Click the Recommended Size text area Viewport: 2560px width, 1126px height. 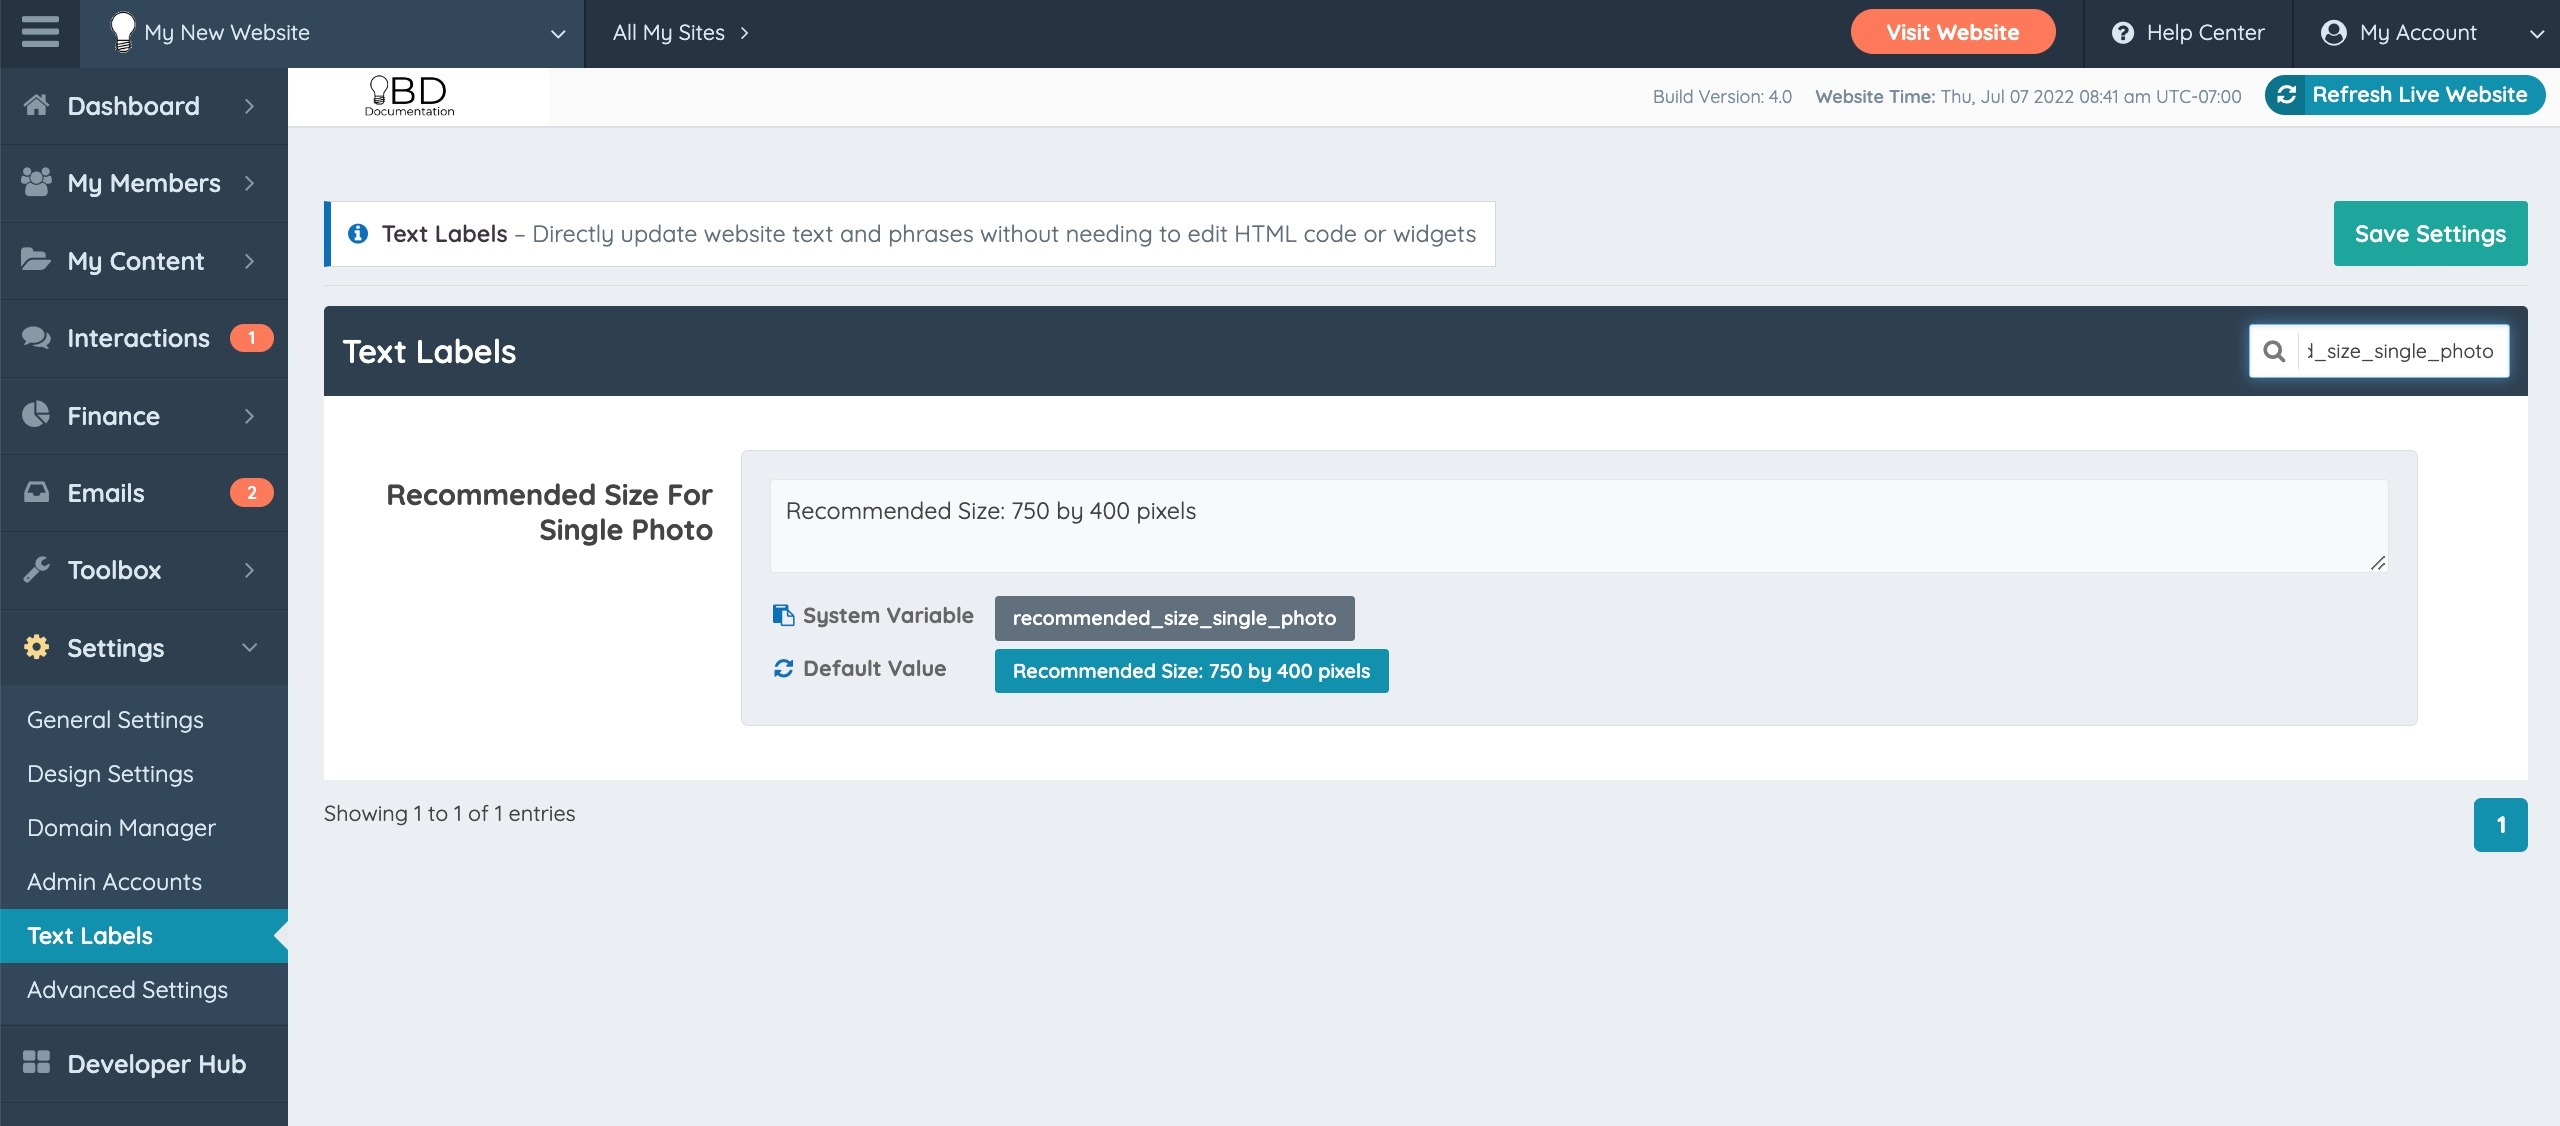pos(1578,525)
